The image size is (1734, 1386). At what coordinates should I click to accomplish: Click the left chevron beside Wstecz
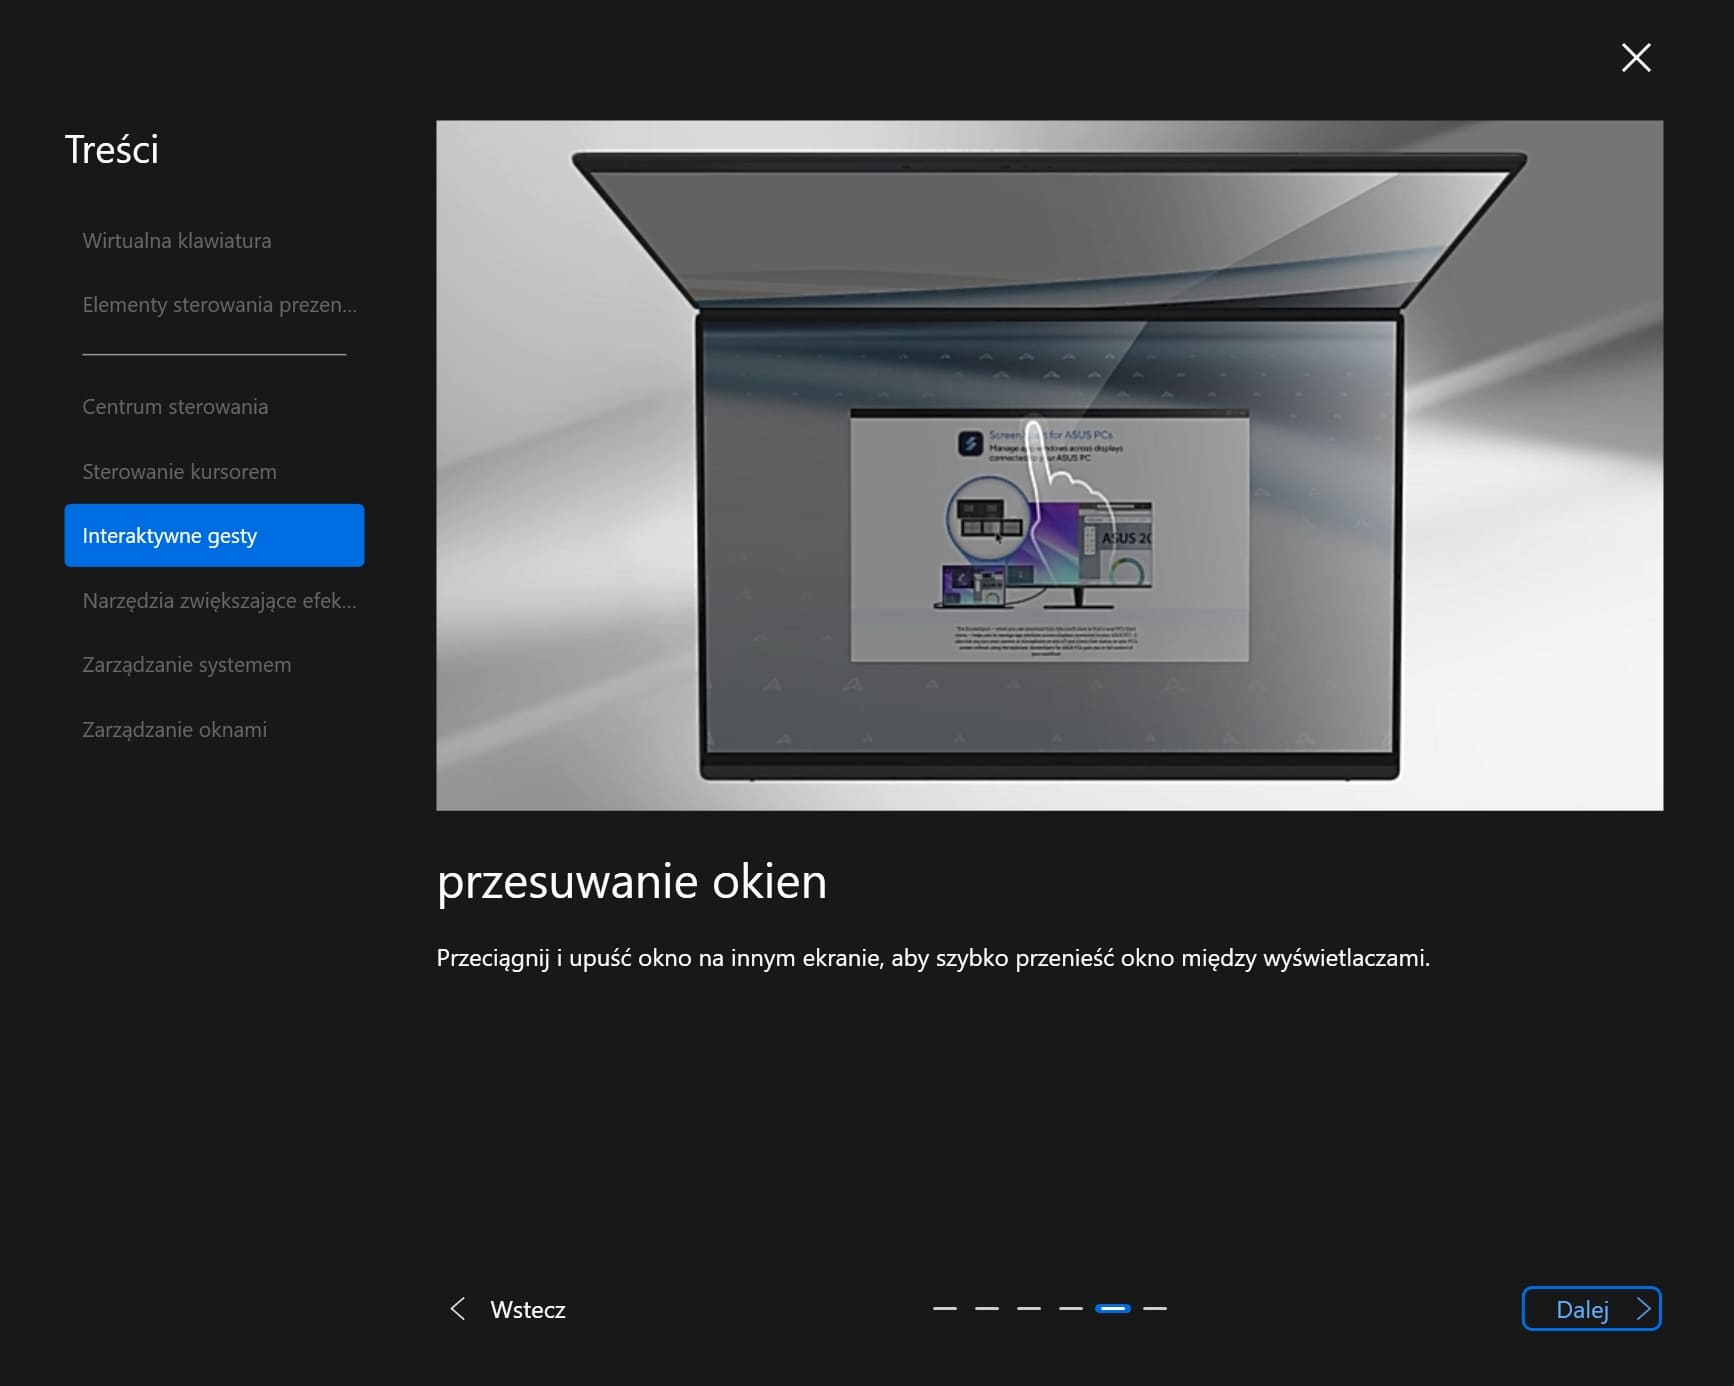(458, 1309)
